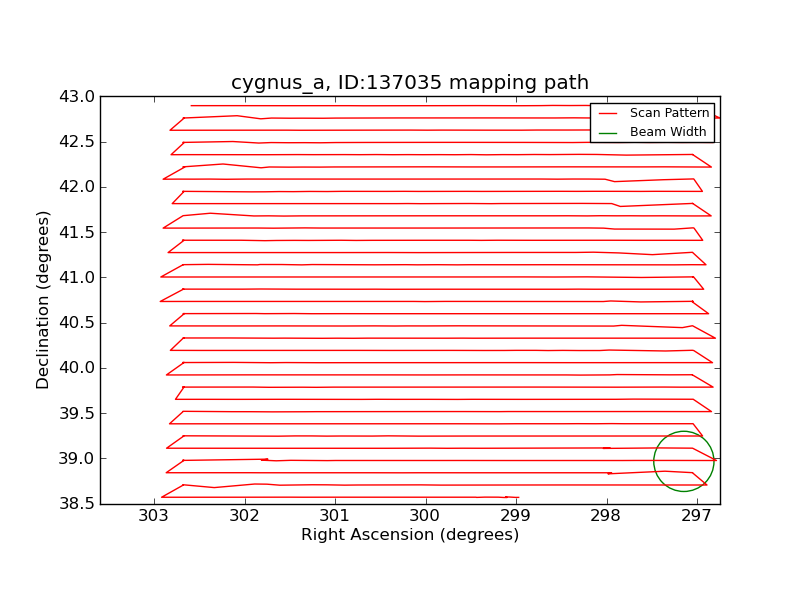Click the 301 right ascension tick label
Viewport: 800px width, 600px height.
[335, 516]
